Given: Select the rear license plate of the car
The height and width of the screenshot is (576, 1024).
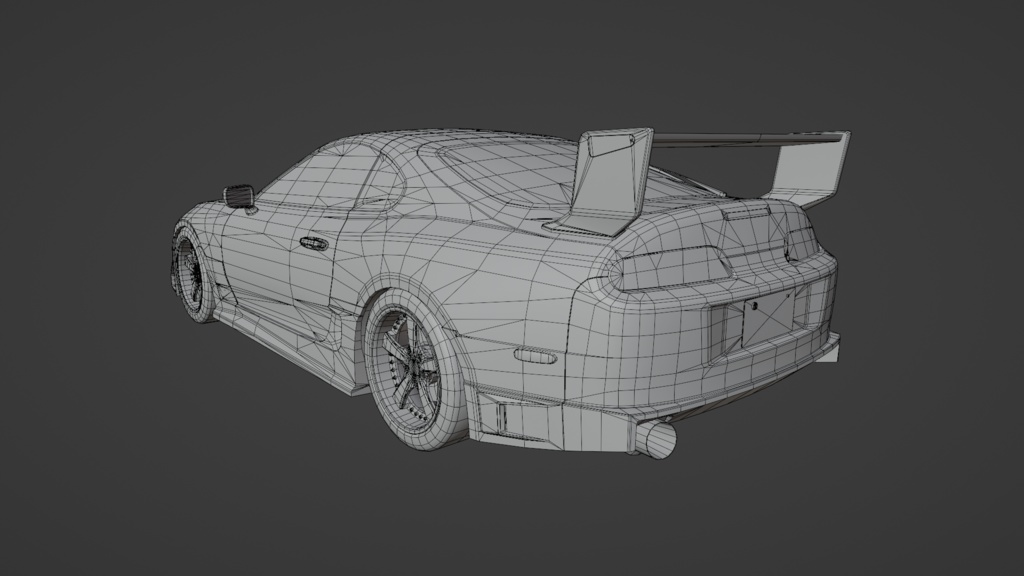Looking at the screenshot, I should click(x=768, y=319).
